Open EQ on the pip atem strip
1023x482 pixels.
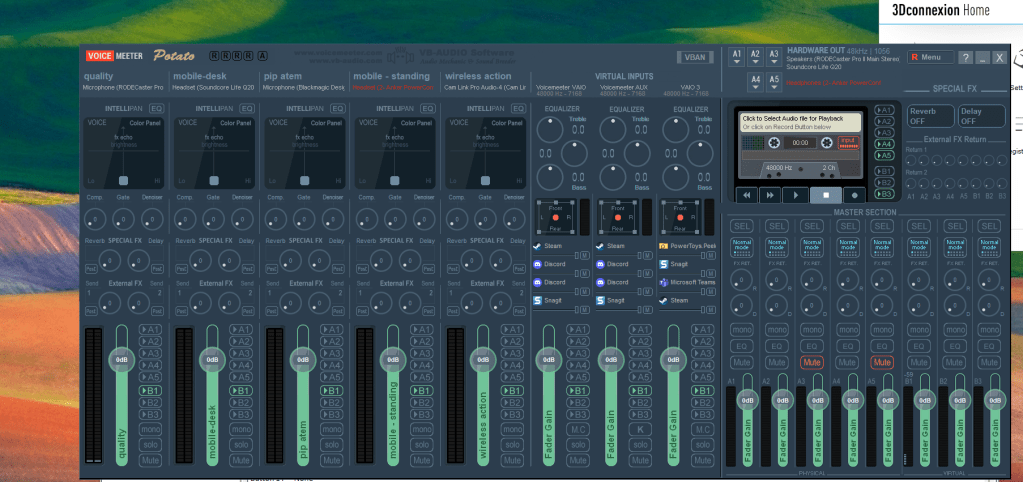pyautogui.click(x=337, y=108)
